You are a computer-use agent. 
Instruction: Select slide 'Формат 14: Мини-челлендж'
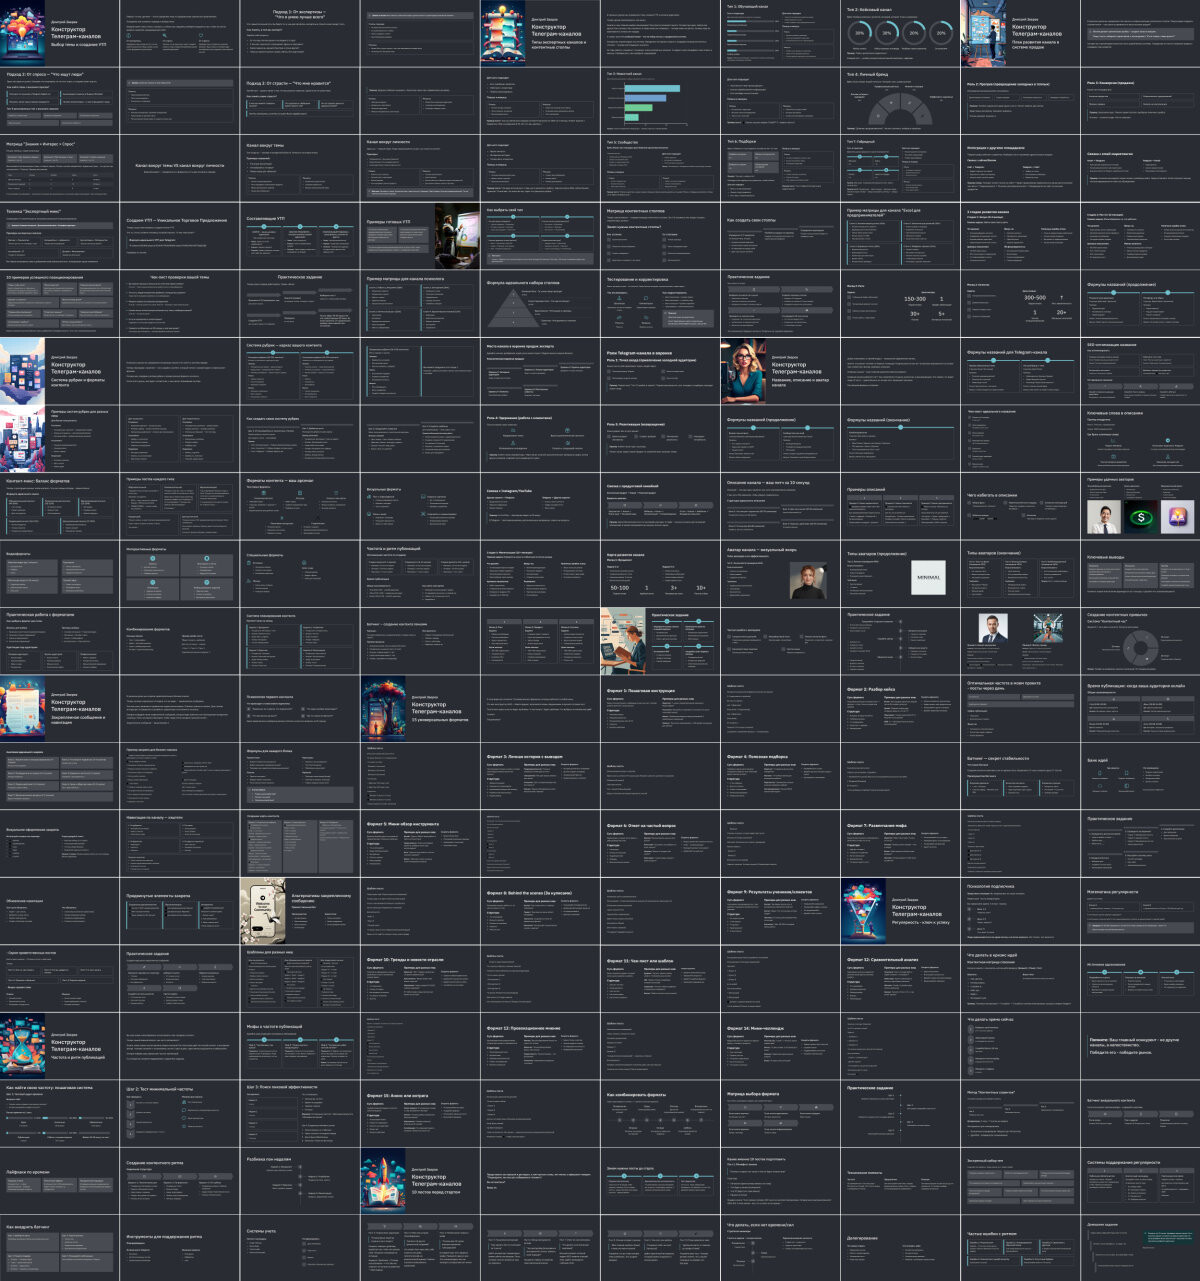pos(780,1046)
